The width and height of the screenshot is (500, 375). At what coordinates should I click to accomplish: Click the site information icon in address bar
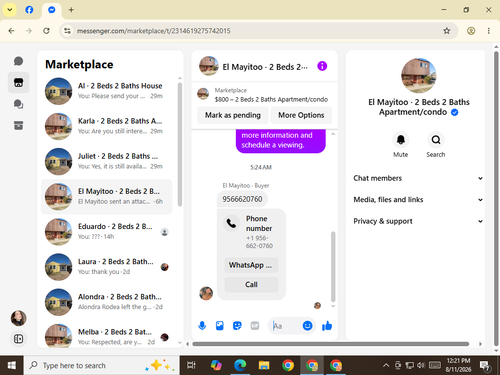click(x=68, y=31)
